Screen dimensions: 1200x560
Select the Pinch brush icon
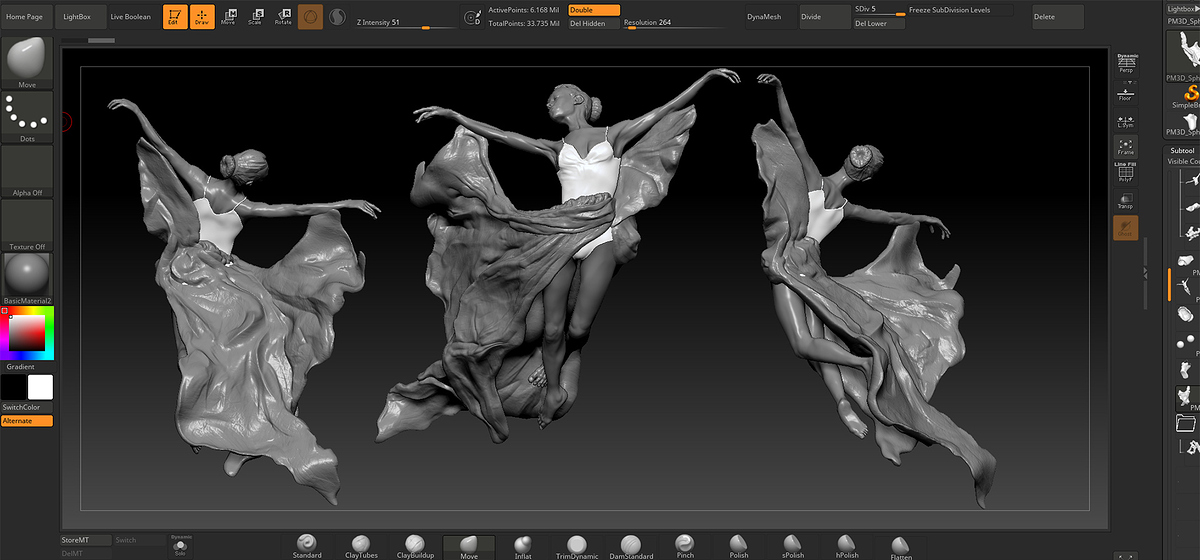click(x=685, y=545)
